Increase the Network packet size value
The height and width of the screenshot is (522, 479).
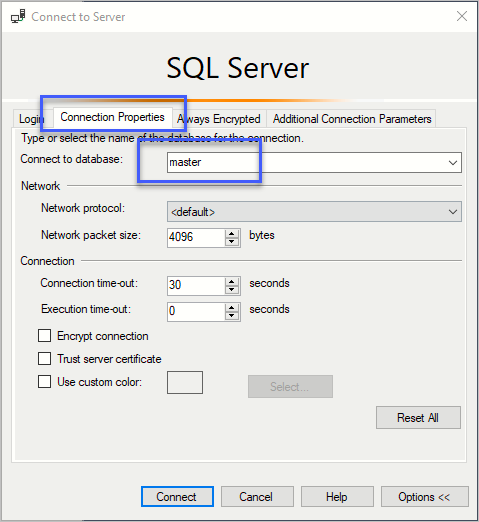(x=232, y=233)
